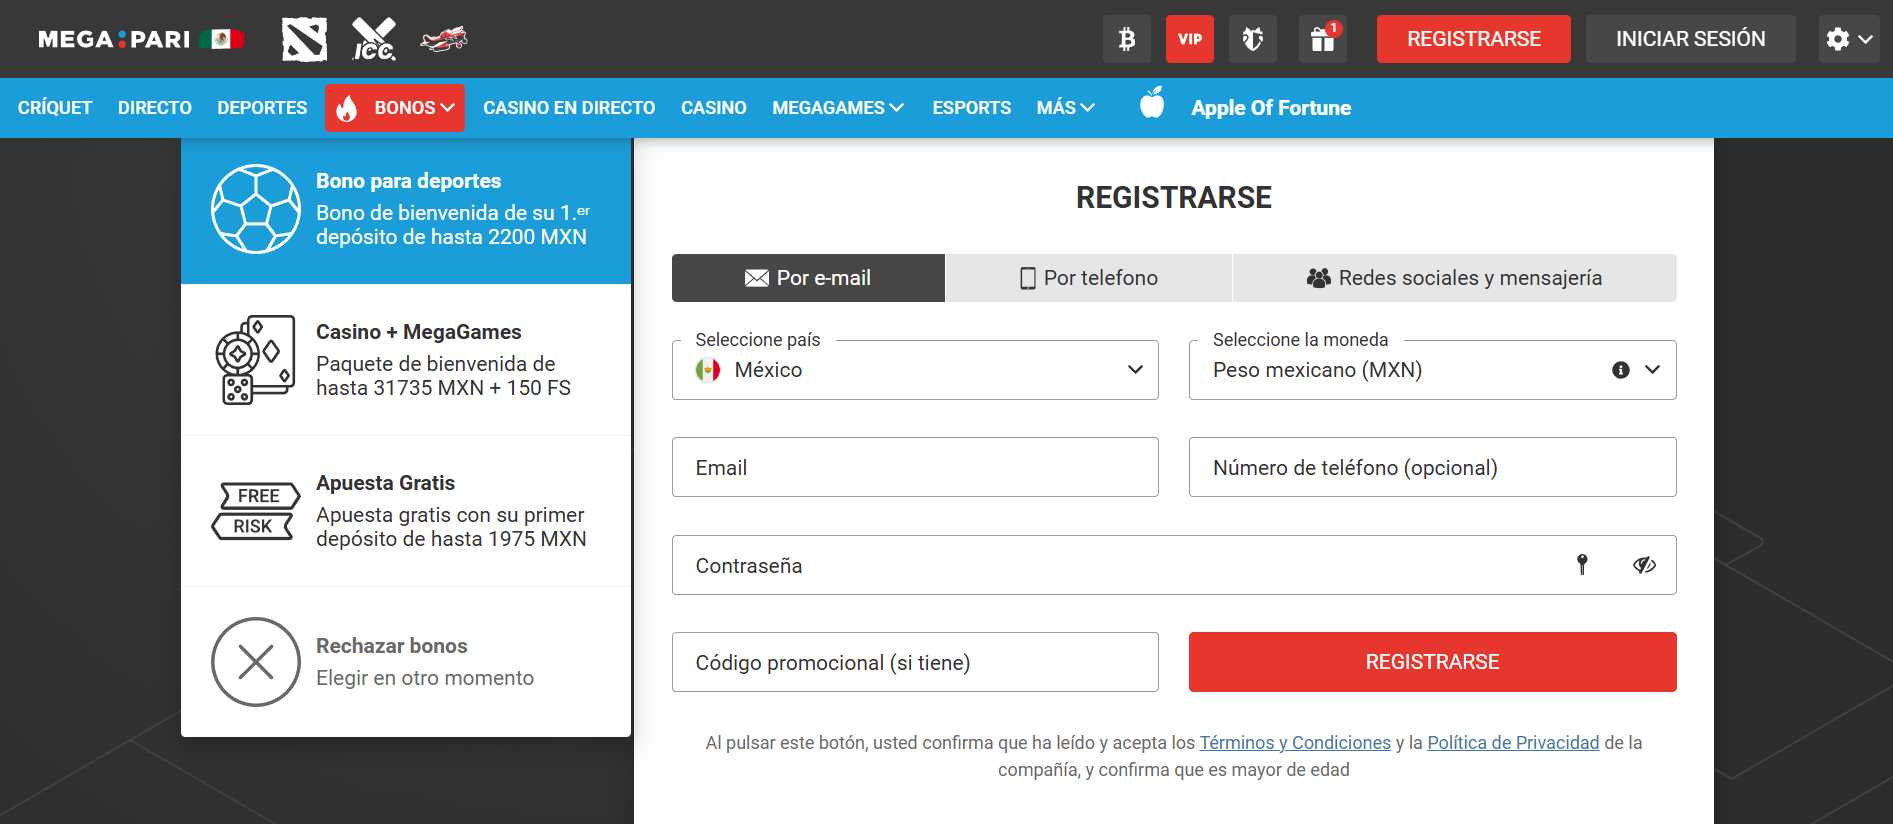The height and width of the screenshot is (824, 1893).
Task: Click the shield icon in header
Action: tap(1252, 39)
